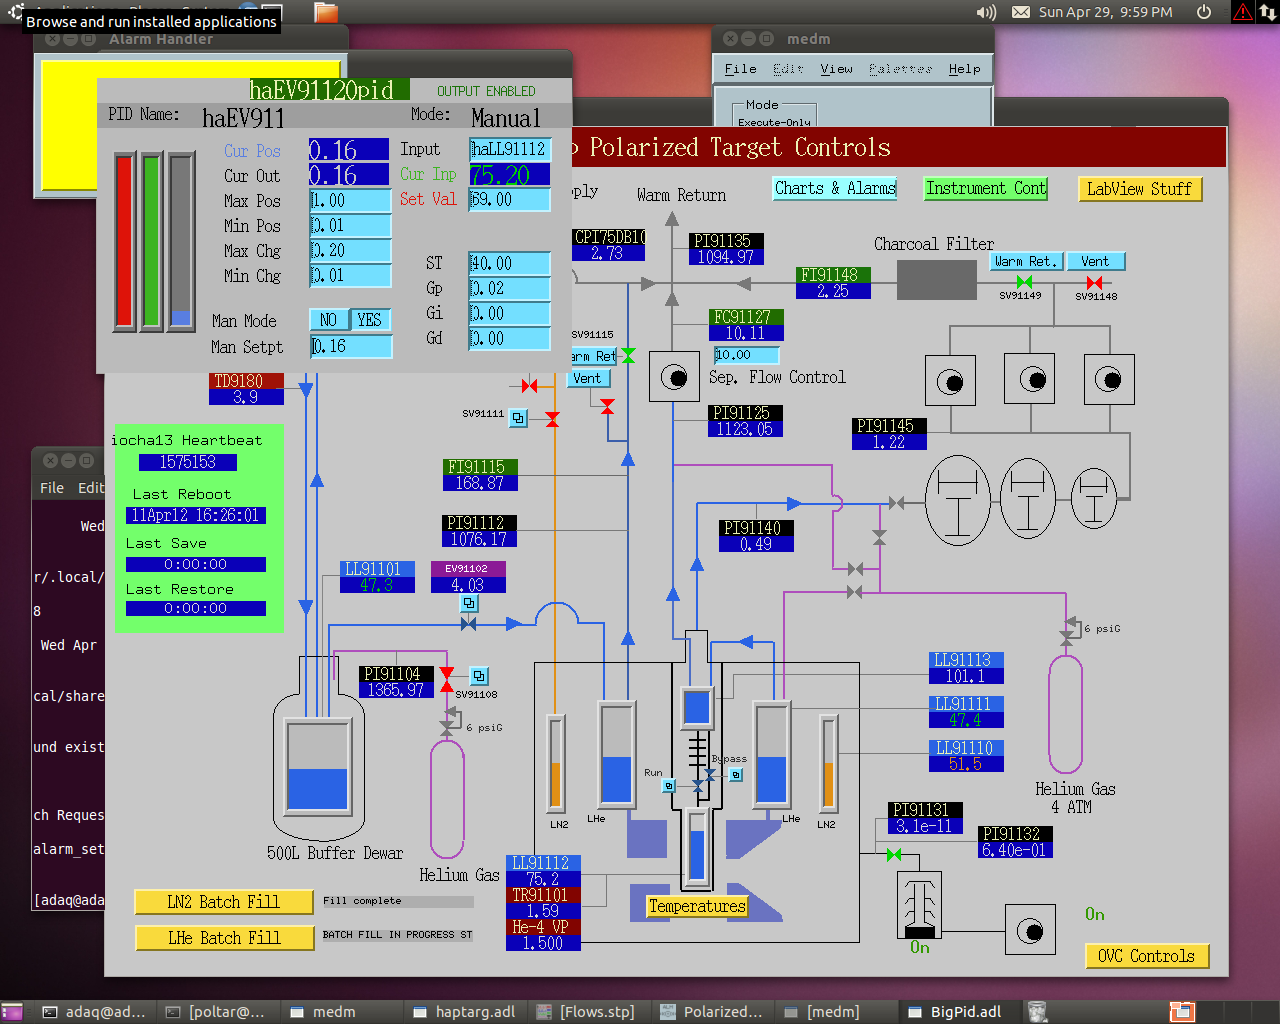Open the Edit menu in the medm window
1280x1024 pixels.
(788, 69)
